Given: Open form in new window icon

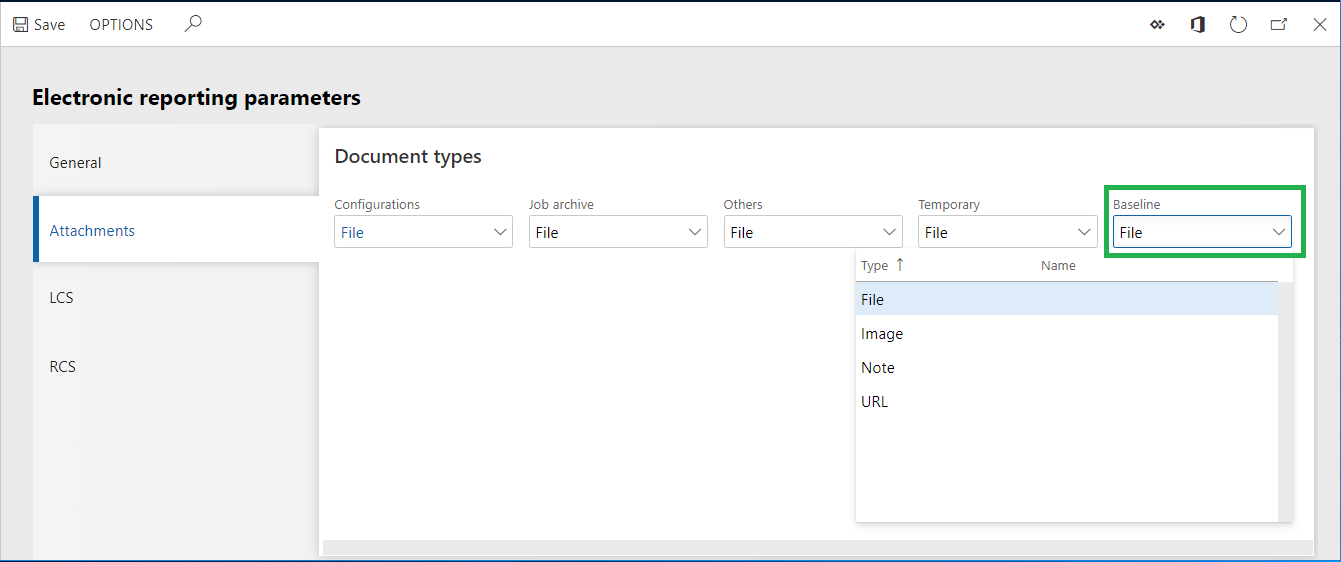Looking at the screenshot, I should (1278, 25).
